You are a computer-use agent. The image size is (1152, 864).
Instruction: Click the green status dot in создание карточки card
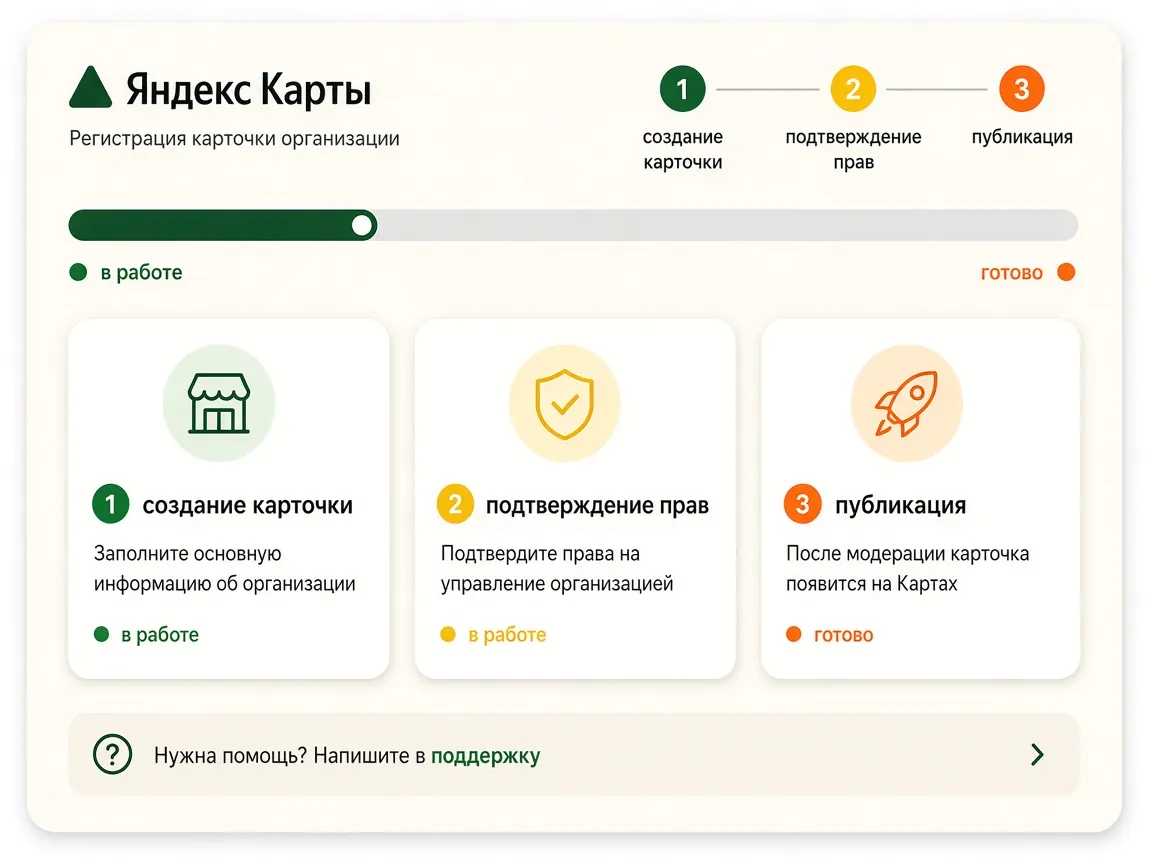pyautogui.click(x=101, y=634)
